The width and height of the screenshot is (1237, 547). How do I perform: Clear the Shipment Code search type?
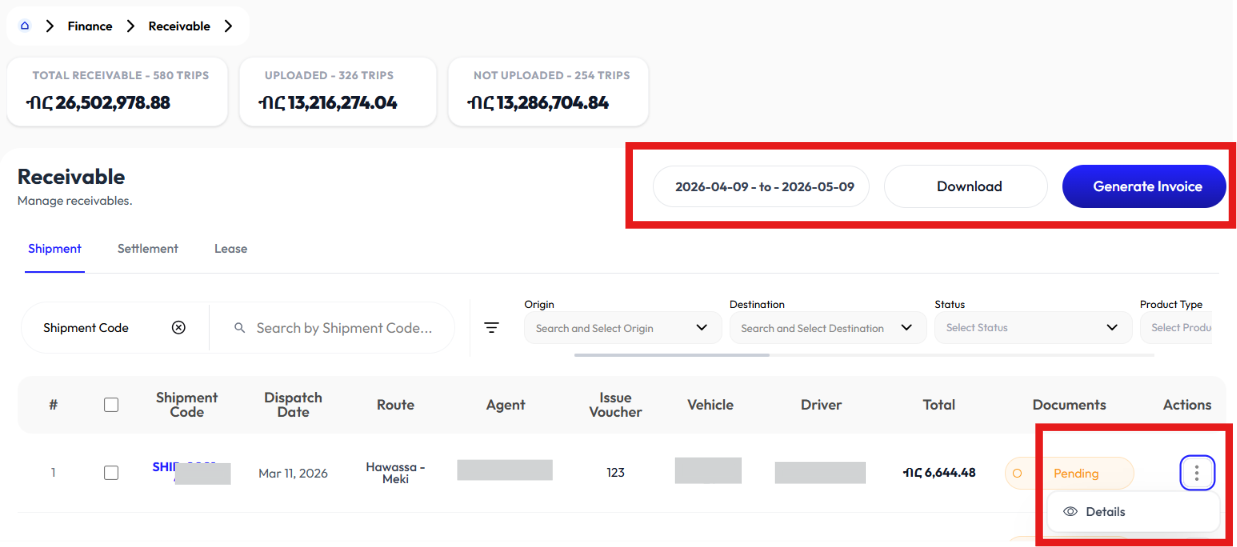[x=179, y=327]
